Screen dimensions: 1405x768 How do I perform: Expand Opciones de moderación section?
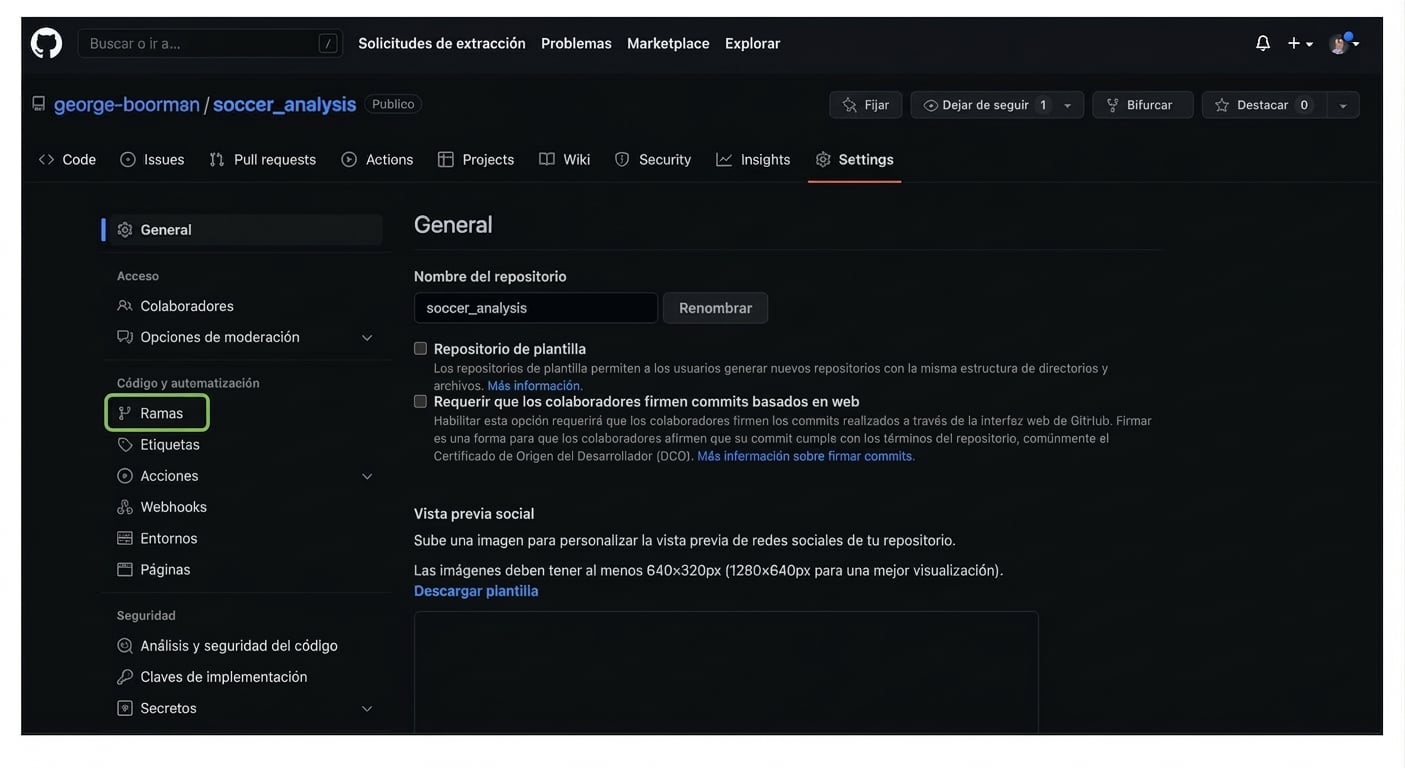tap(366, 338)
